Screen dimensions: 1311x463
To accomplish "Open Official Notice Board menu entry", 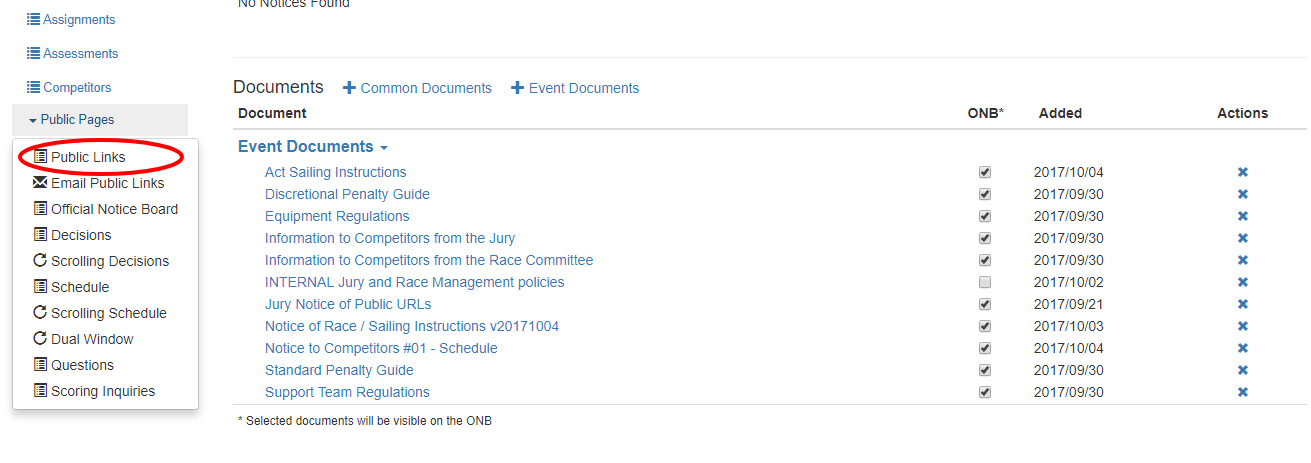I will point(114,209).
